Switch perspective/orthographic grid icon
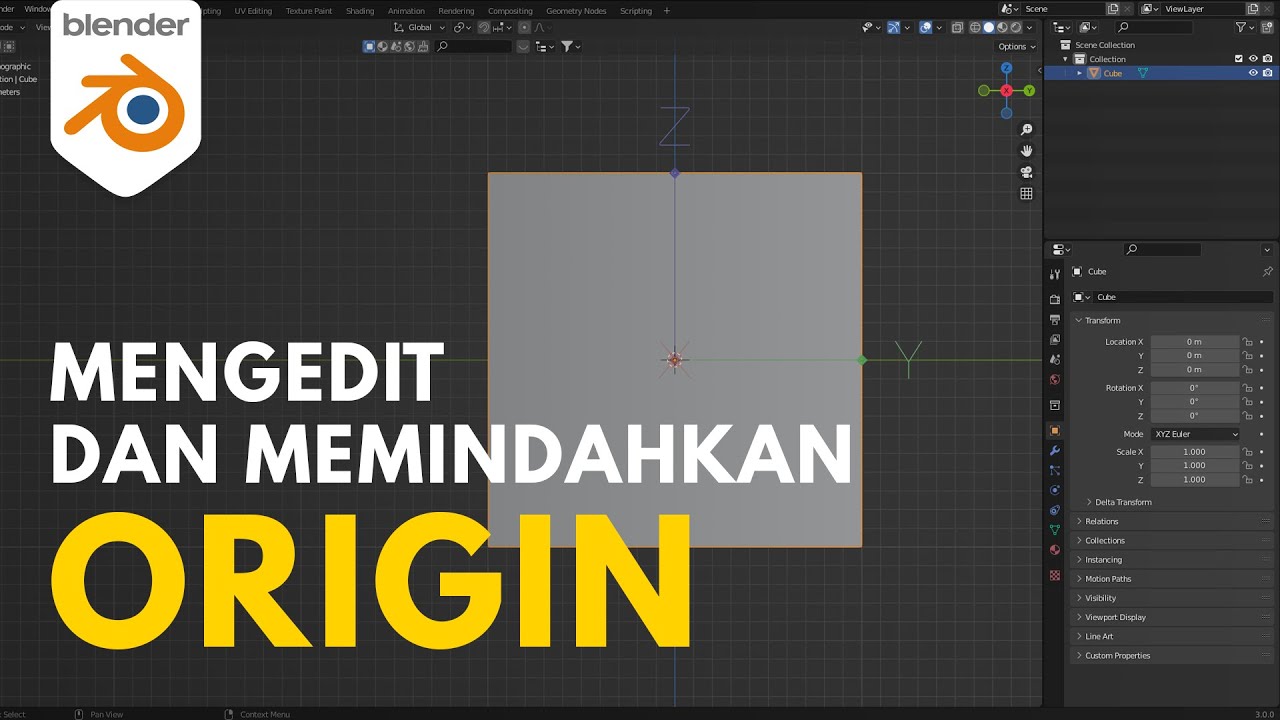 pos(1026,194)
